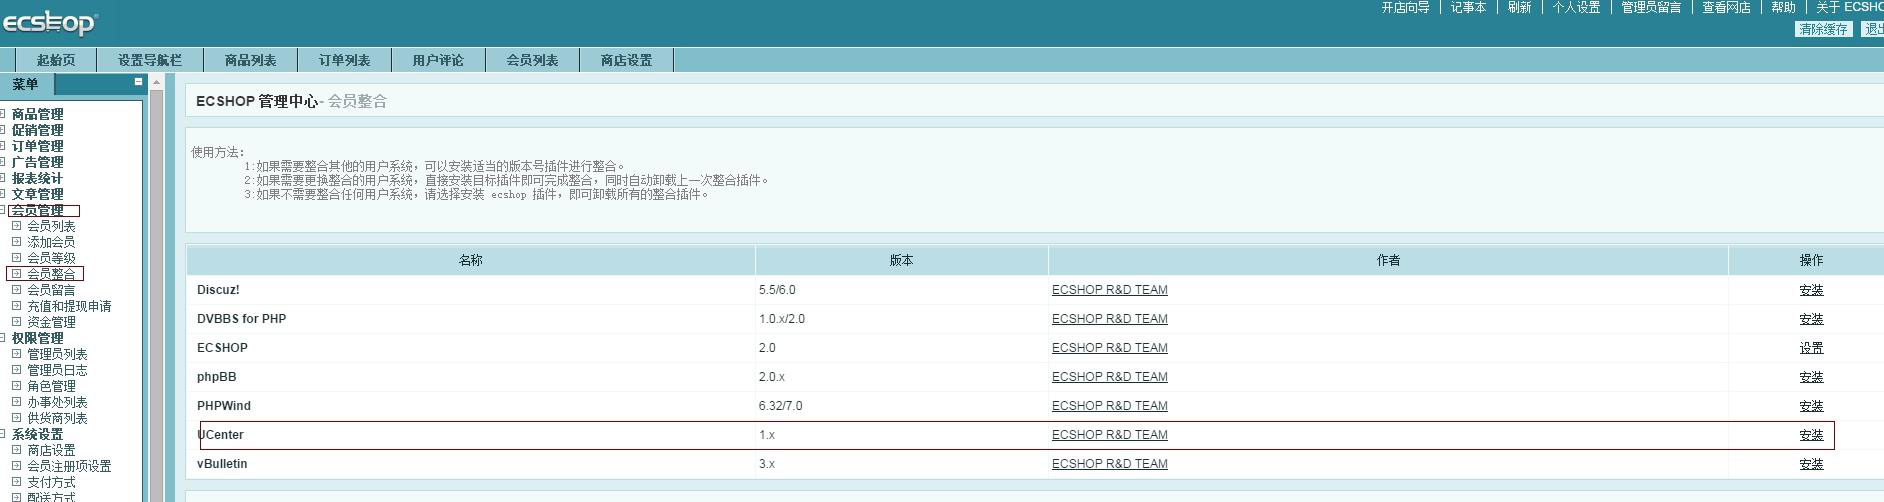Install the vBulletin plugin
This screenshot has width=1884, height=502.
(x=1811, y=464)
